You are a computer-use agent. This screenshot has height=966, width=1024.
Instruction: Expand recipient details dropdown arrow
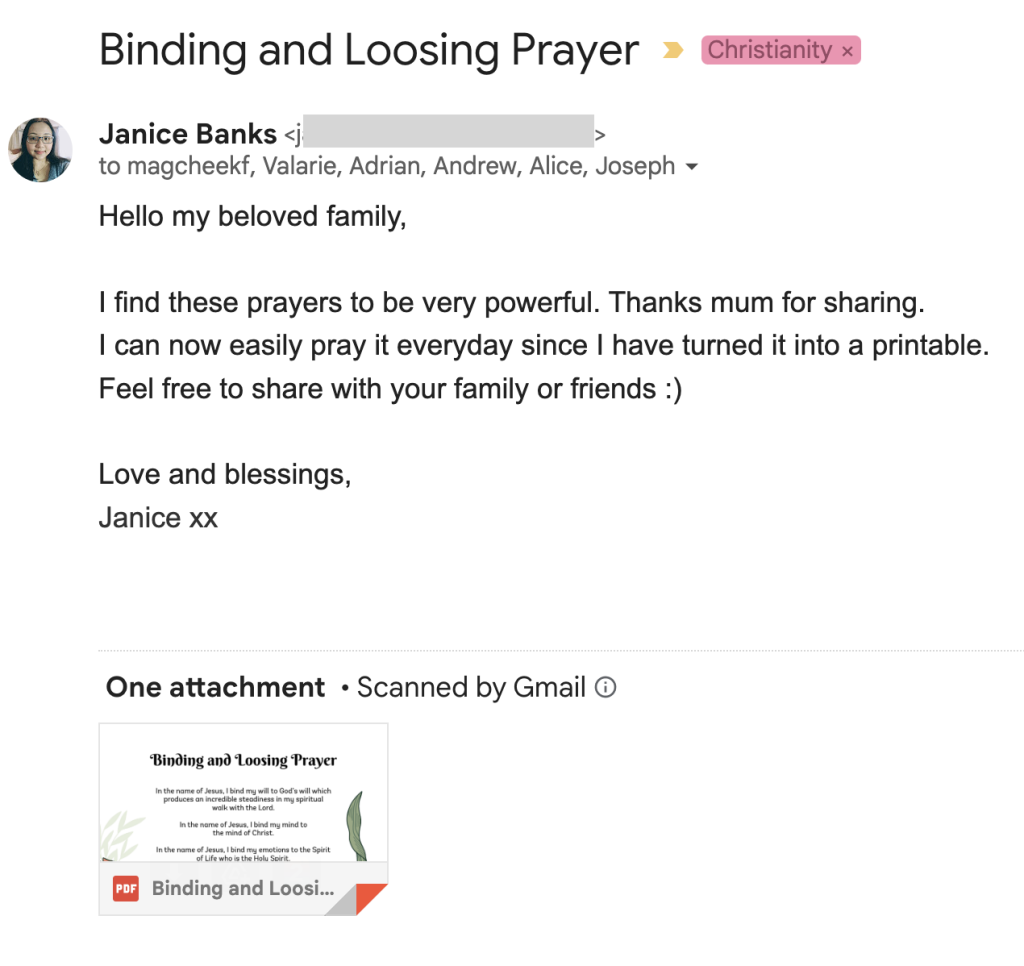coord(692,167)
